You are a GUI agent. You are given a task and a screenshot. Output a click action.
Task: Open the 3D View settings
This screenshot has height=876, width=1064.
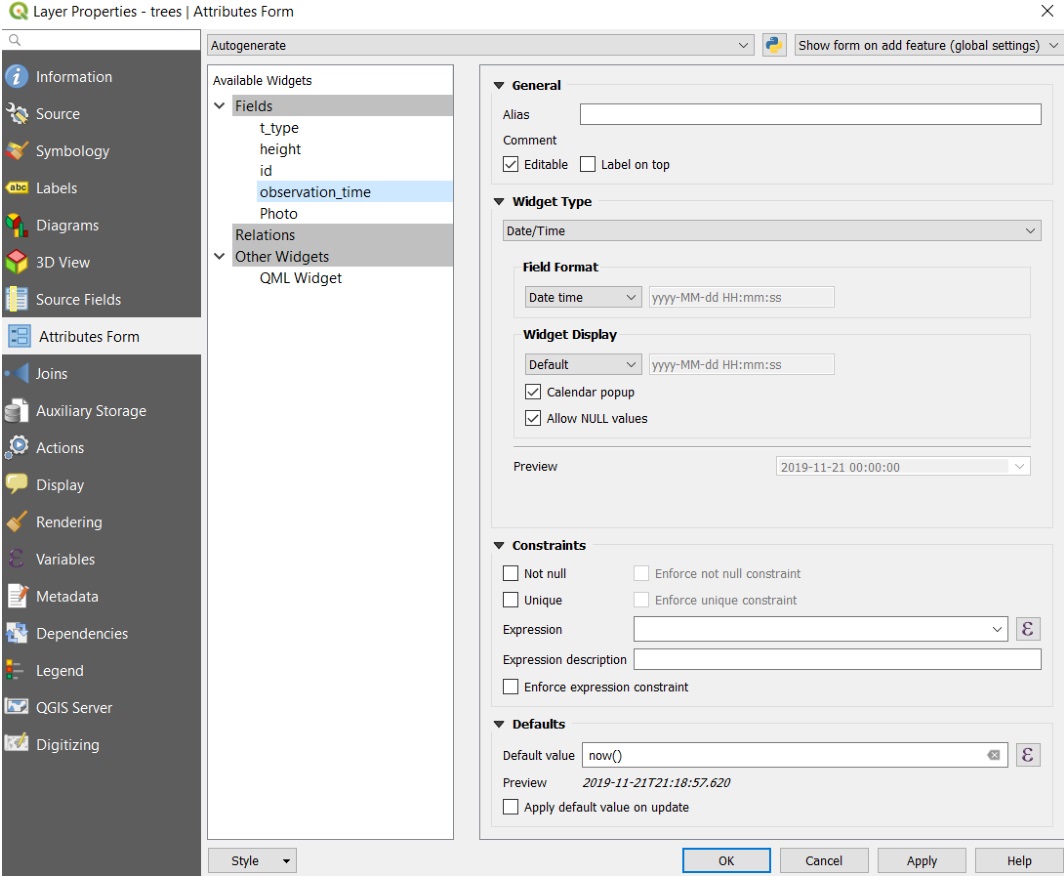point(62,262)
